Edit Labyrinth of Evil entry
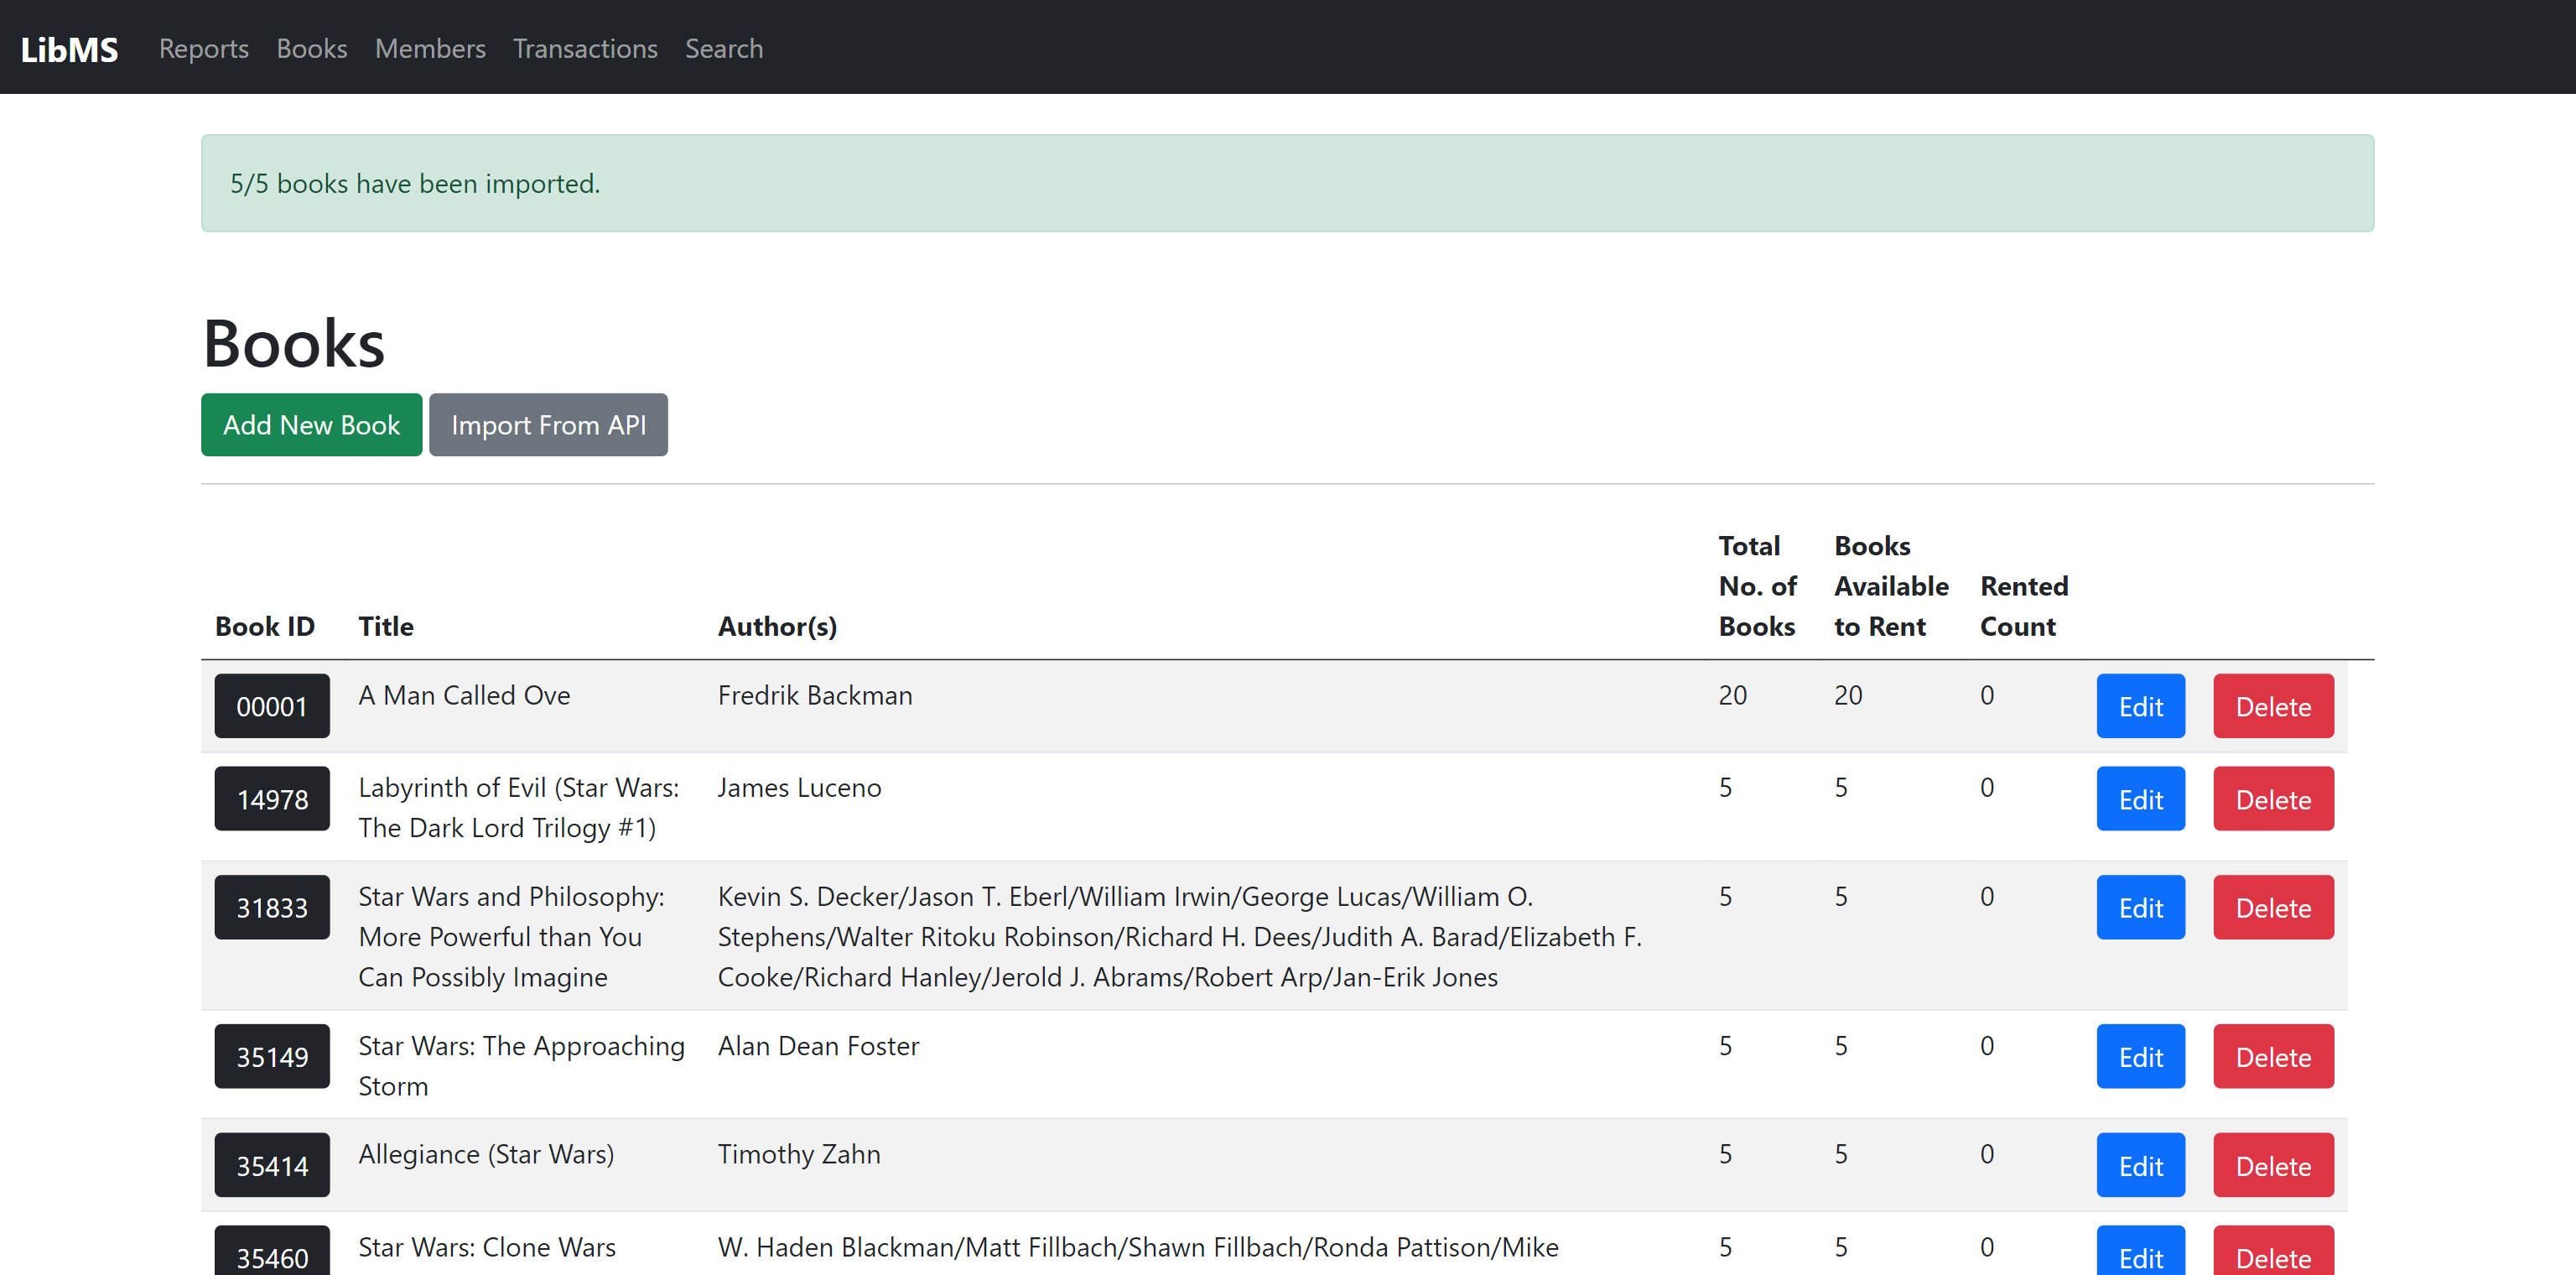 click(x=2140, y=798)
